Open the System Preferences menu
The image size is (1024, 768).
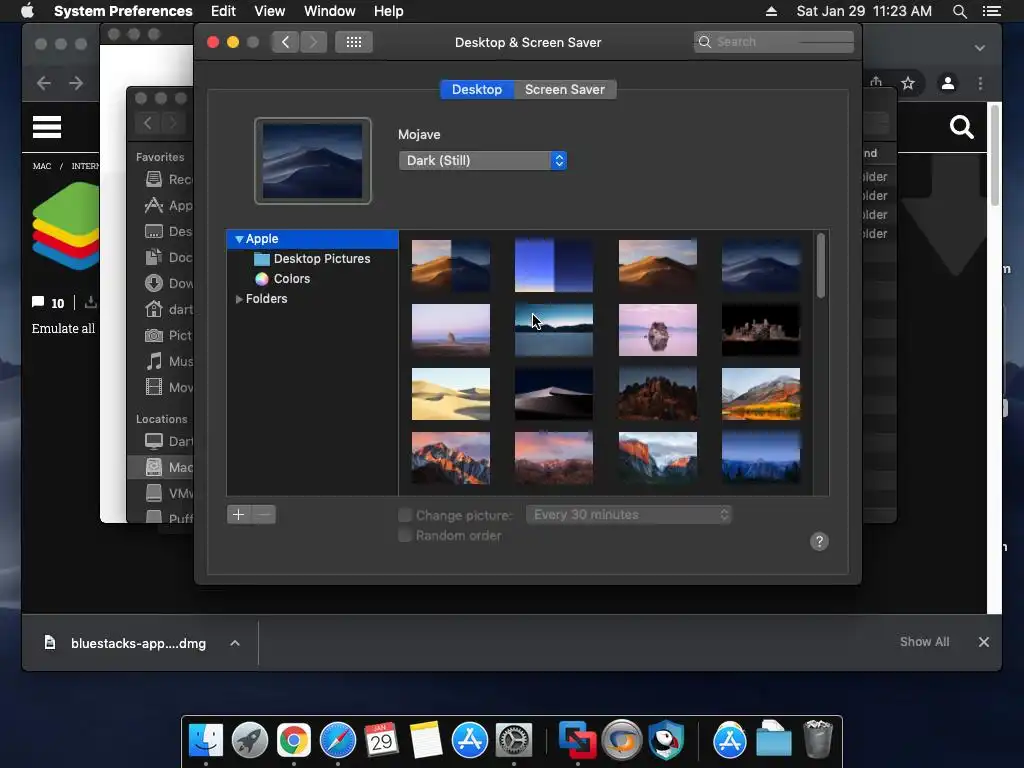click(123, 11)
